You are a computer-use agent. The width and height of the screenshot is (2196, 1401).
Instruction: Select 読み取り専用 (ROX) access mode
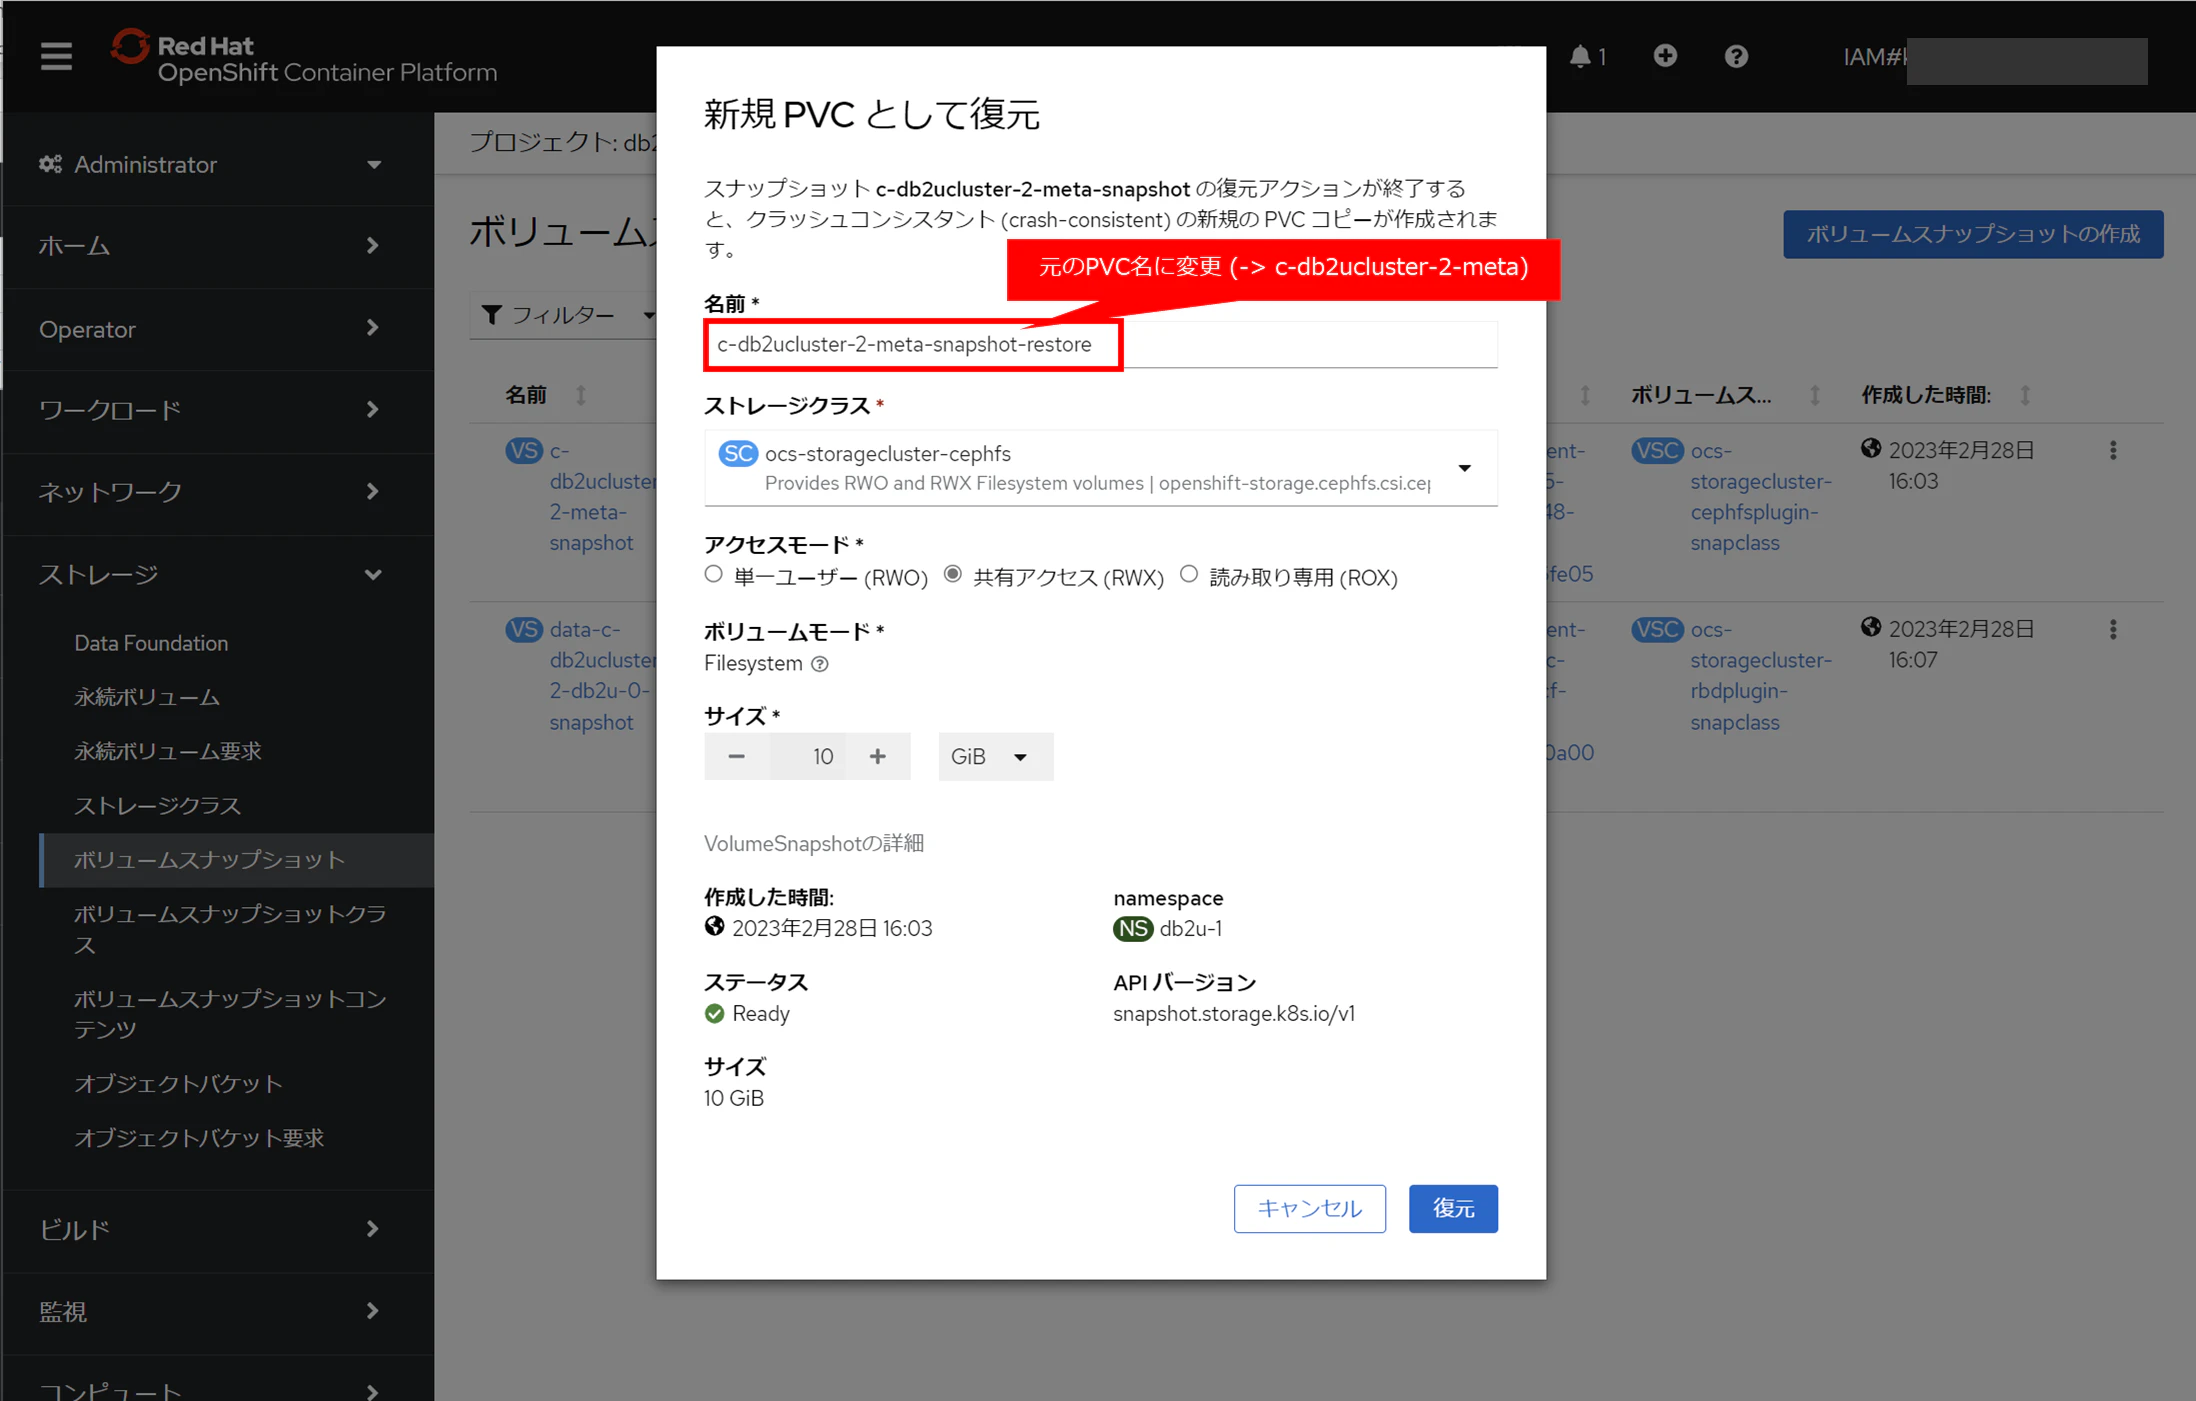1189,575
